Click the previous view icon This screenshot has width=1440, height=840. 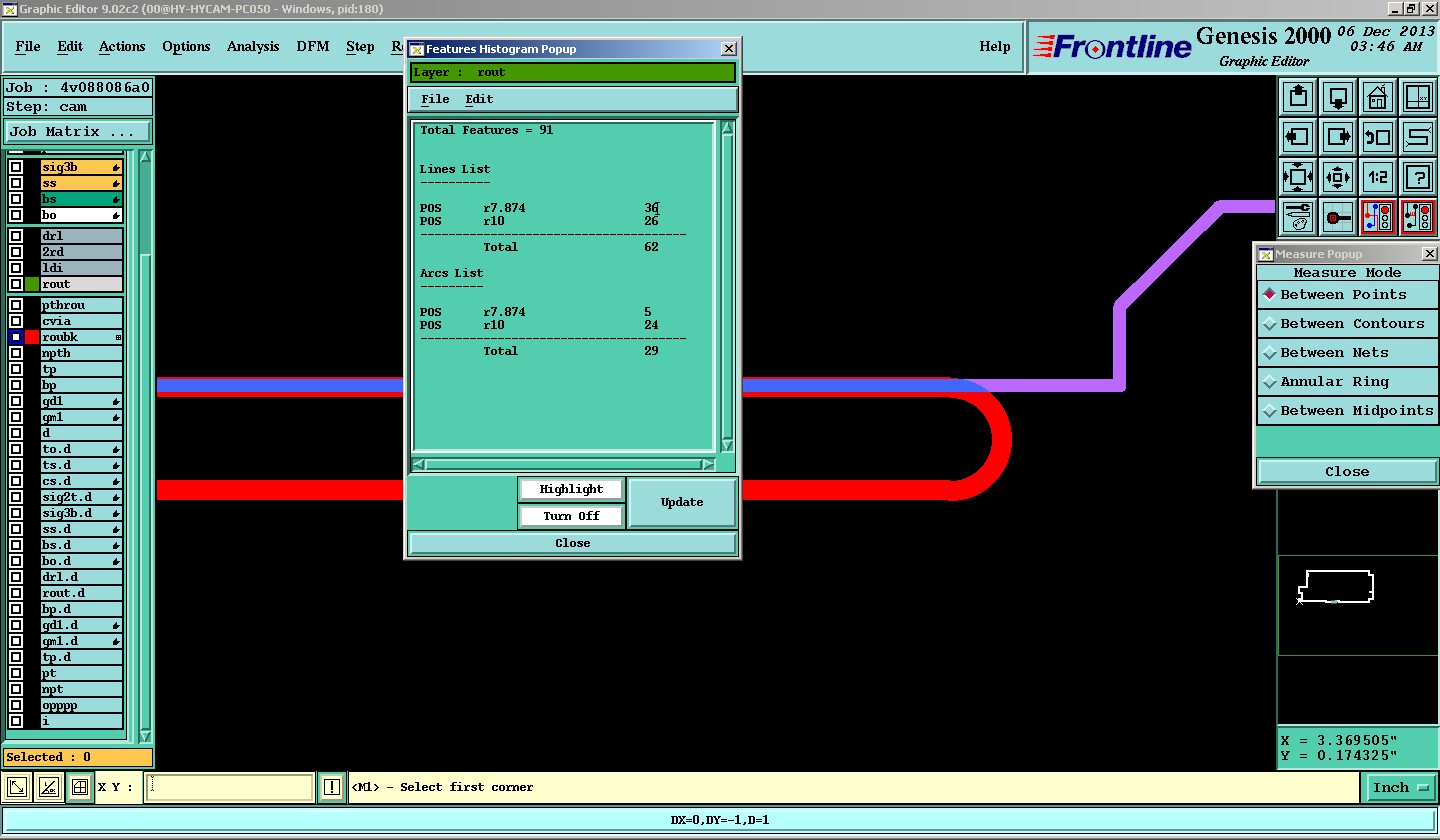pyautogui.click(x=1378, y=137)
